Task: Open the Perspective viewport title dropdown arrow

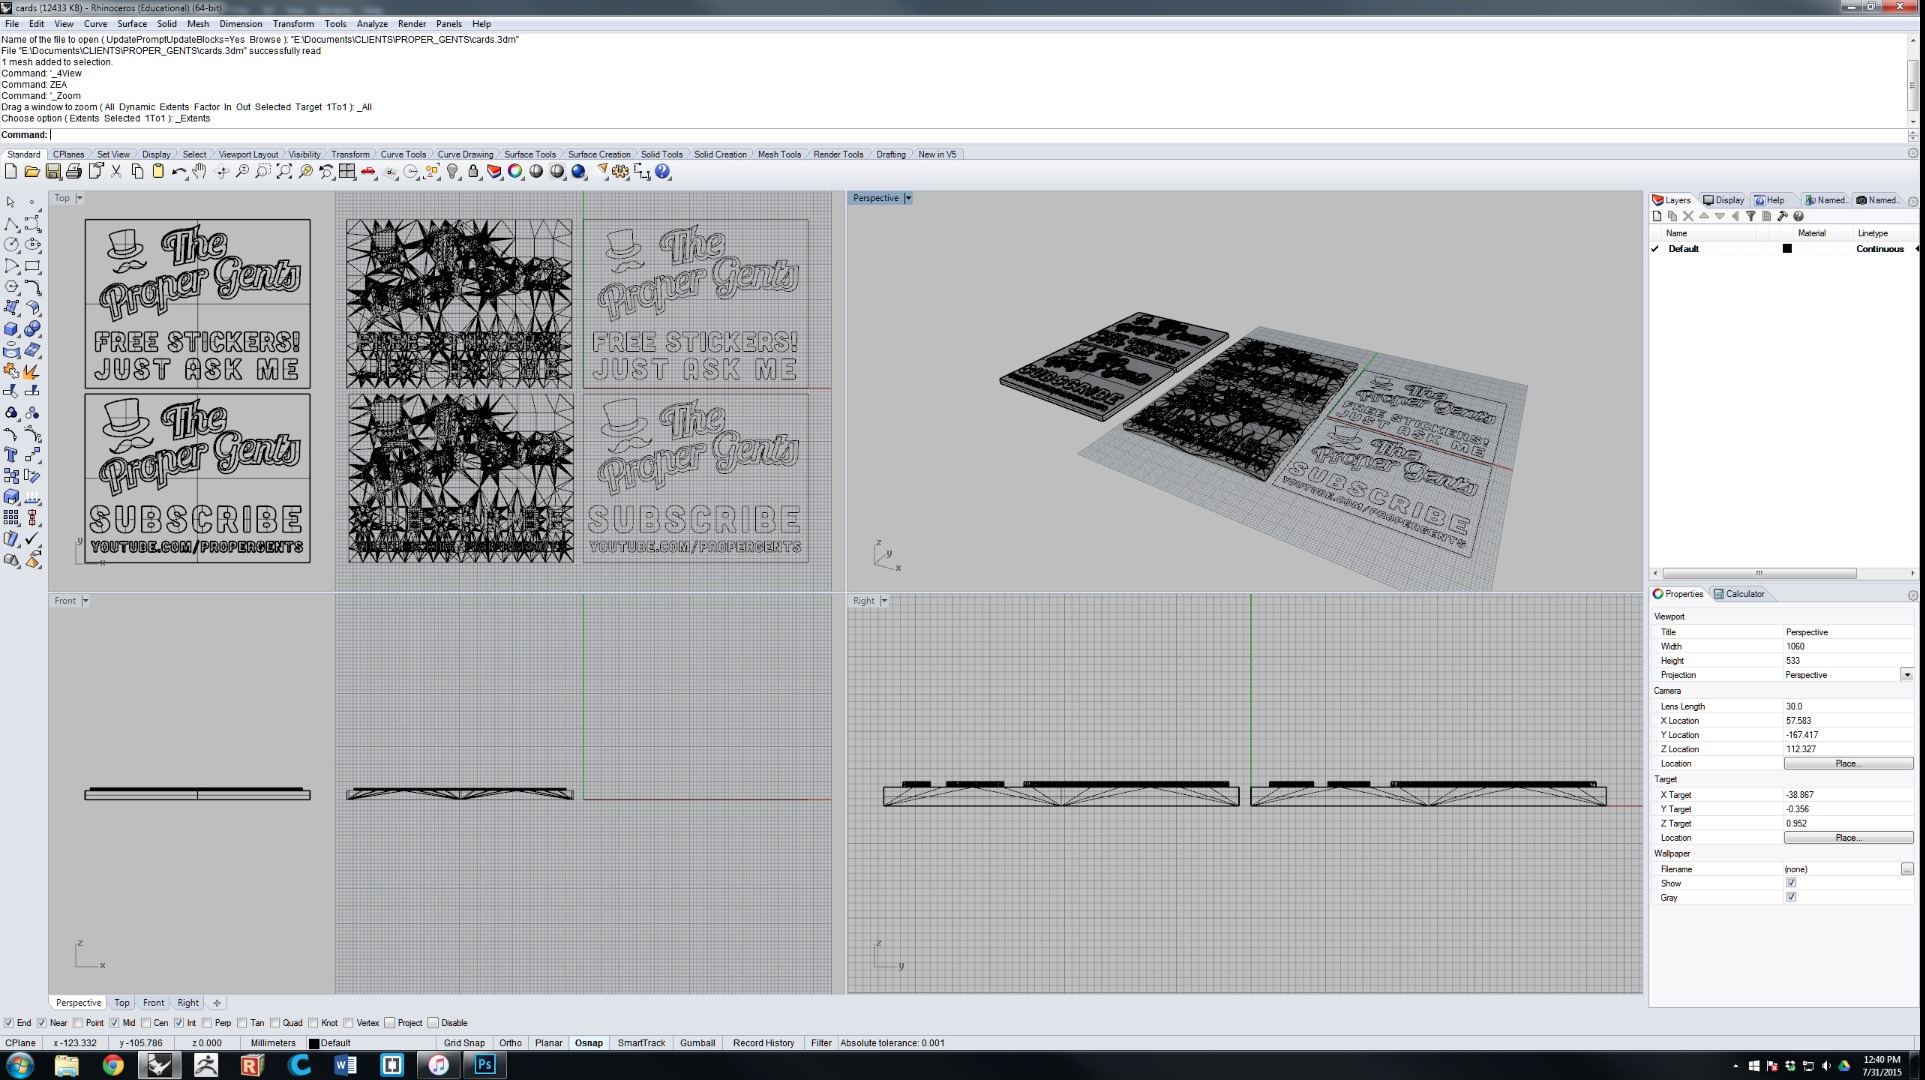Action: (x=908, y=198)
